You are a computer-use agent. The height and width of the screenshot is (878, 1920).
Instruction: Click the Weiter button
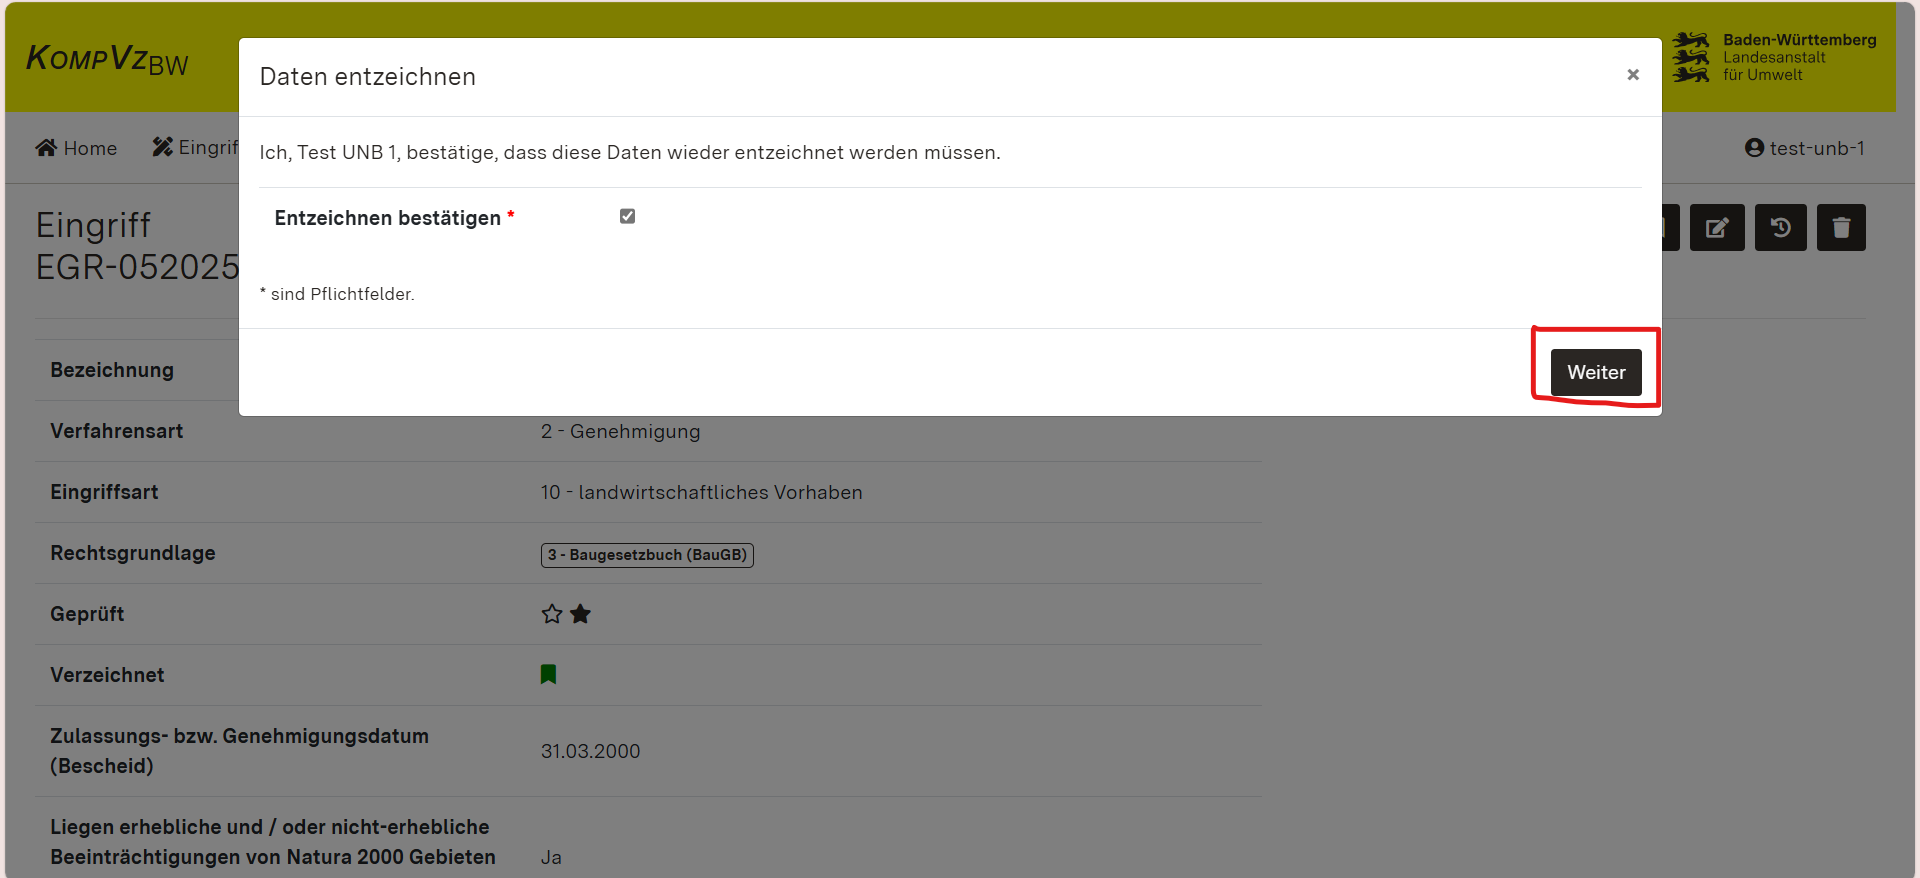pos(1595,372)
